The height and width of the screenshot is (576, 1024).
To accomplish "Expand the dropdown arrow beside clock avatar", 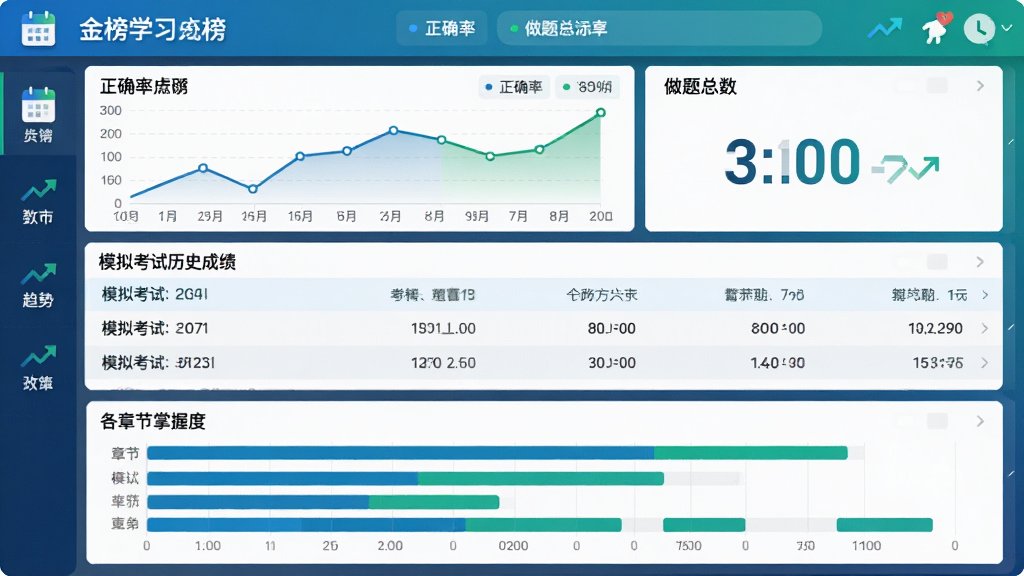I will pos(1006,28).
